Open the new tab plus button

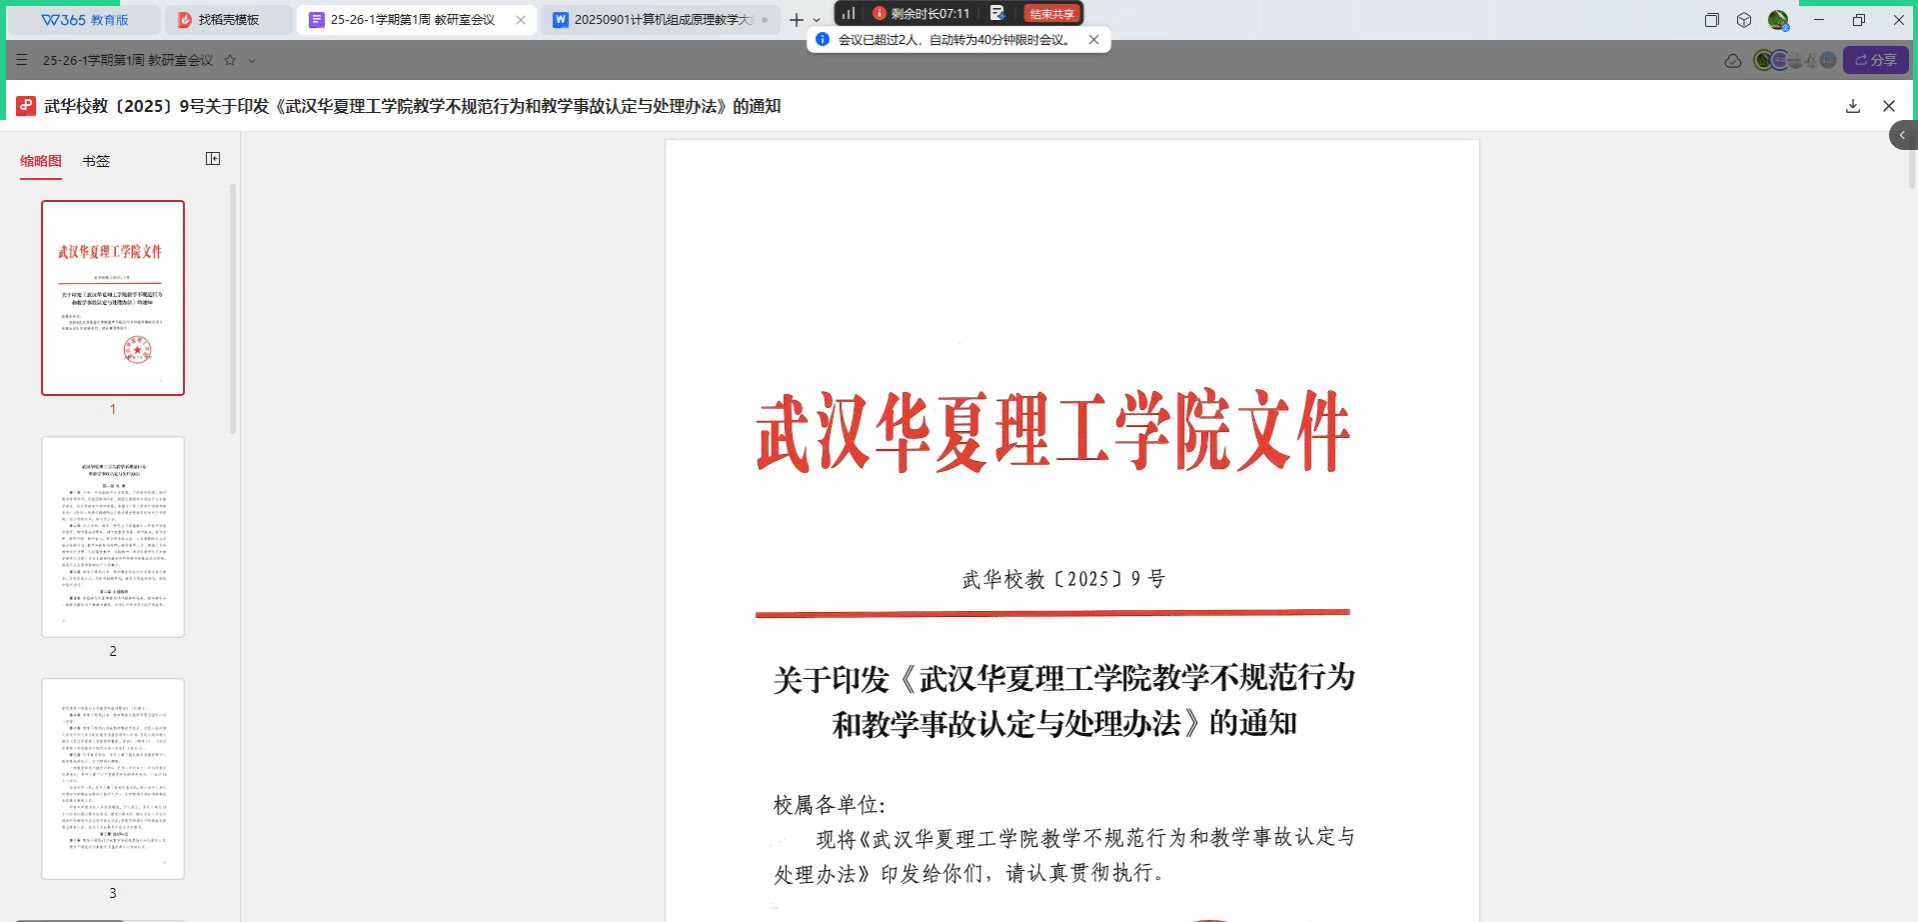(796, 20)
